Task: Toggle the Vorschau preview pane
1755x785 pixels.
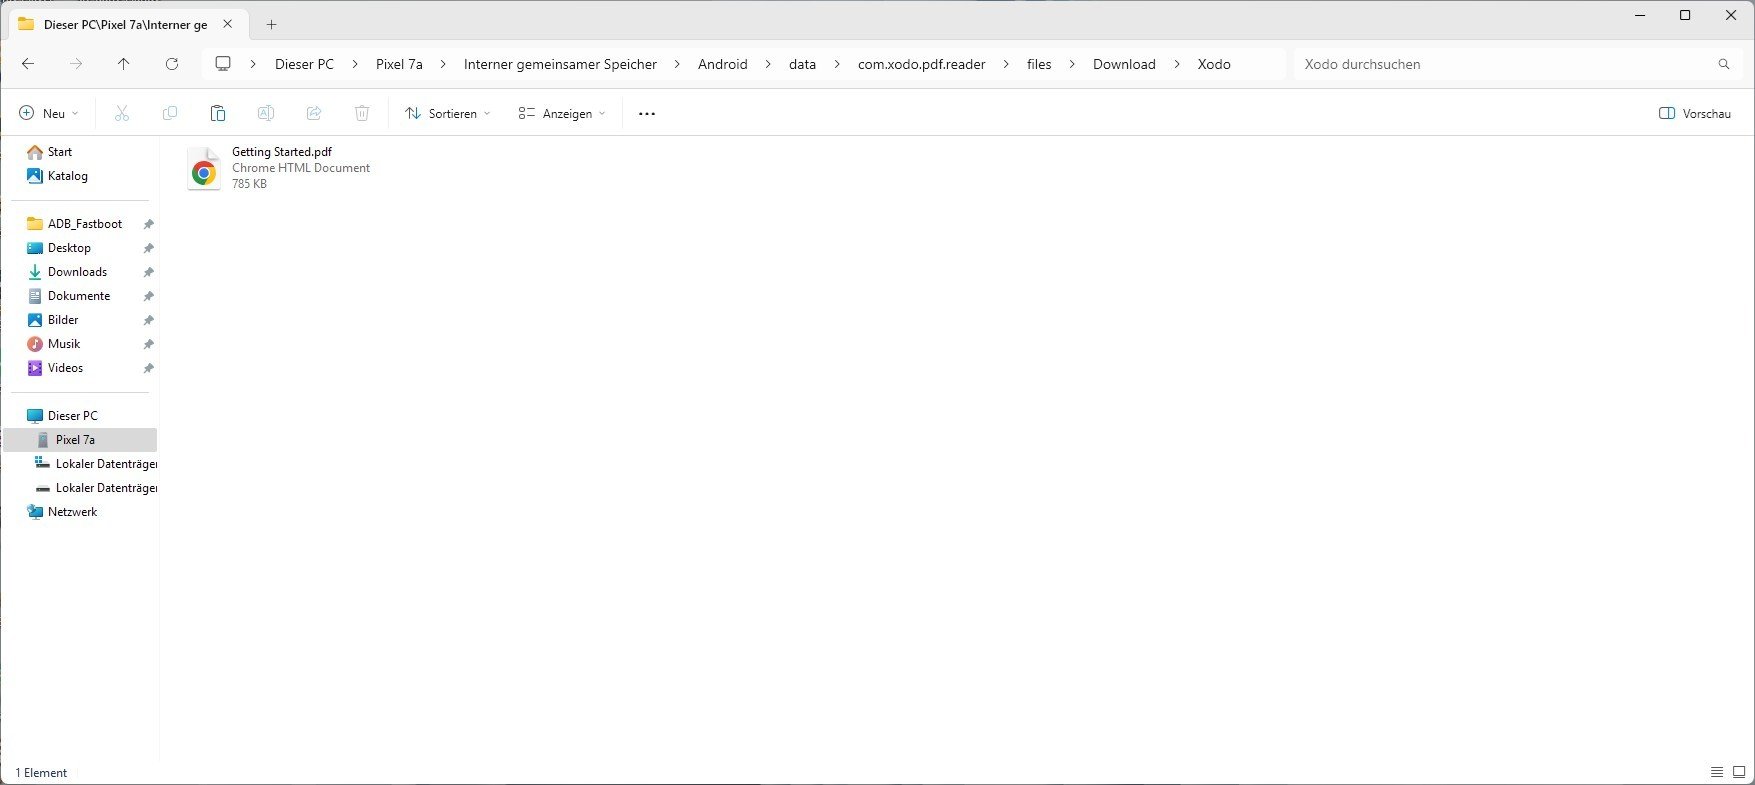Action: [1694, 114]
